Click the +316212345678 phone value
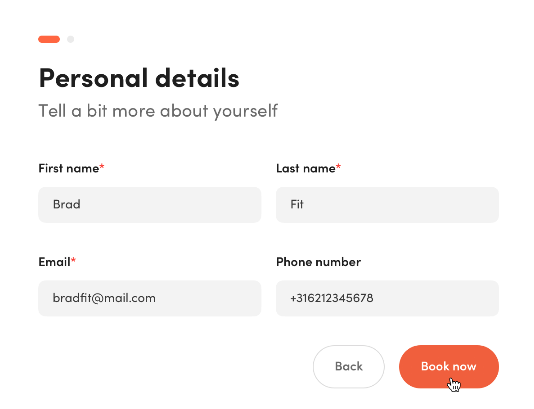Screen dimensions: 534x409 click(x=332, y=298)
